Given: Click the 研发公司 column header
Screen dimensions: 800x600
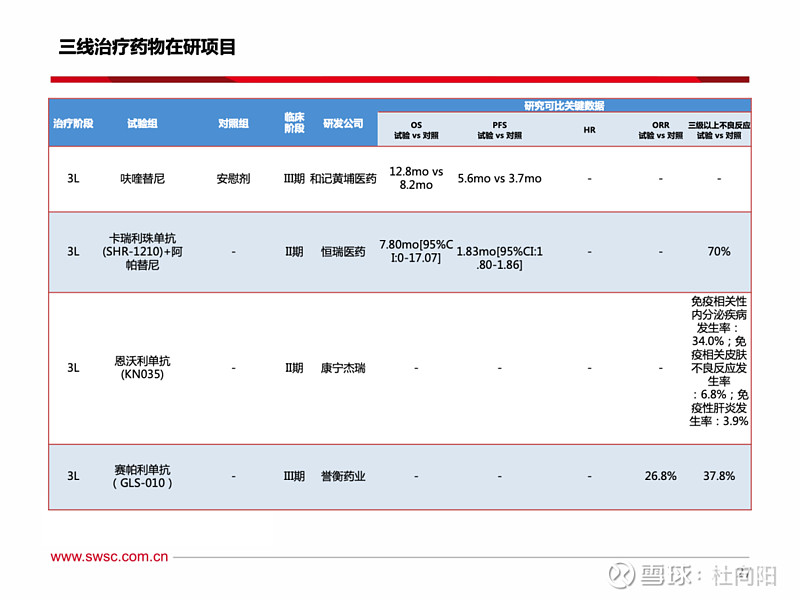Looking at the screenshot, I should pos(343,123).
